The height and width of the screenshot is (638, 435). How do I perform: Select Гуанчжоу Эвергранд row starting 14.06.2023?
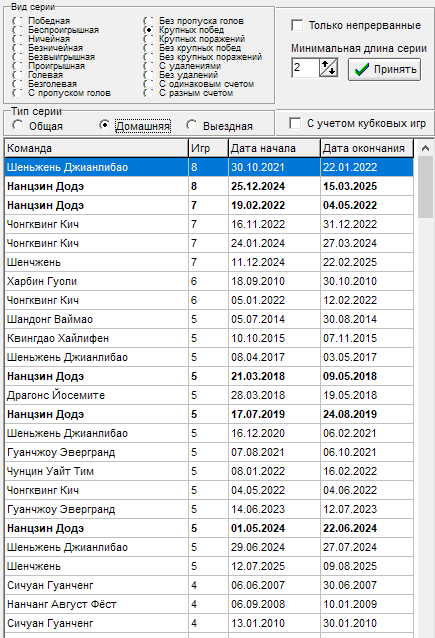click(209, 509)
